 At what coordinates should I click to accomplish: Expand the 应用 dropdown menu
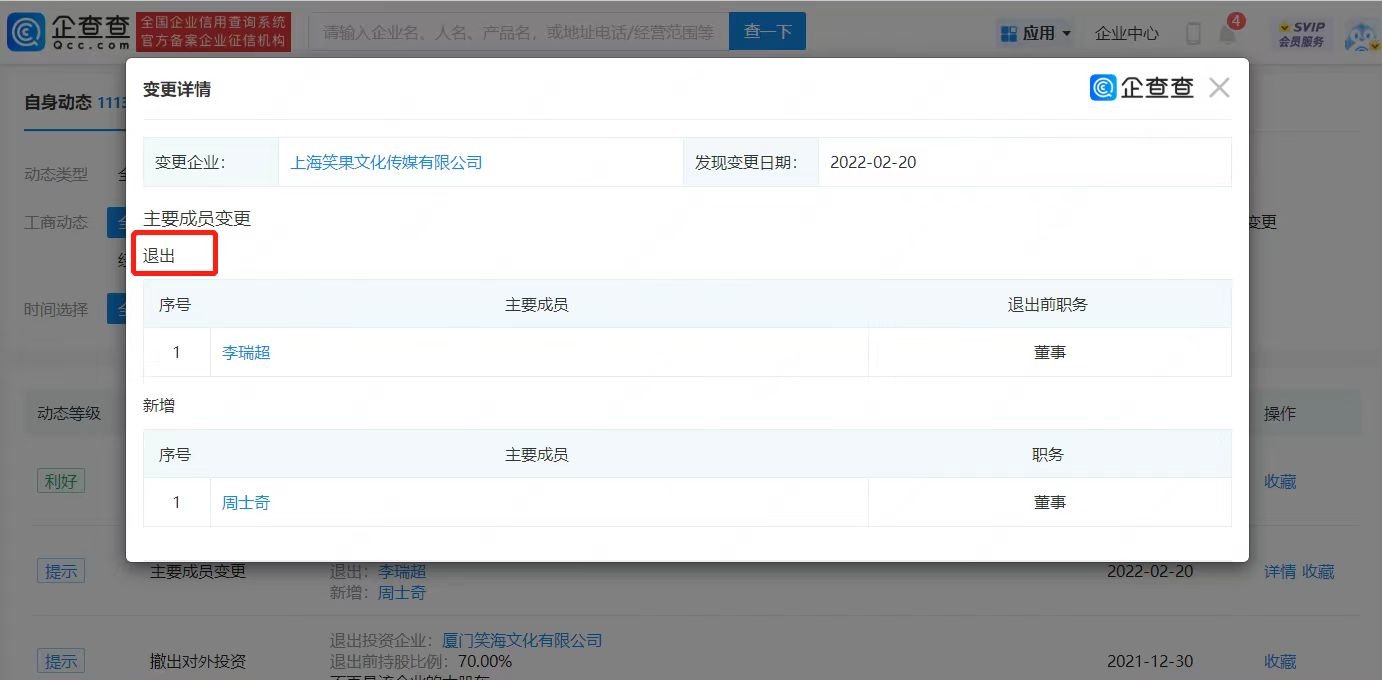pyautogui.click(x=1036, y=33)
